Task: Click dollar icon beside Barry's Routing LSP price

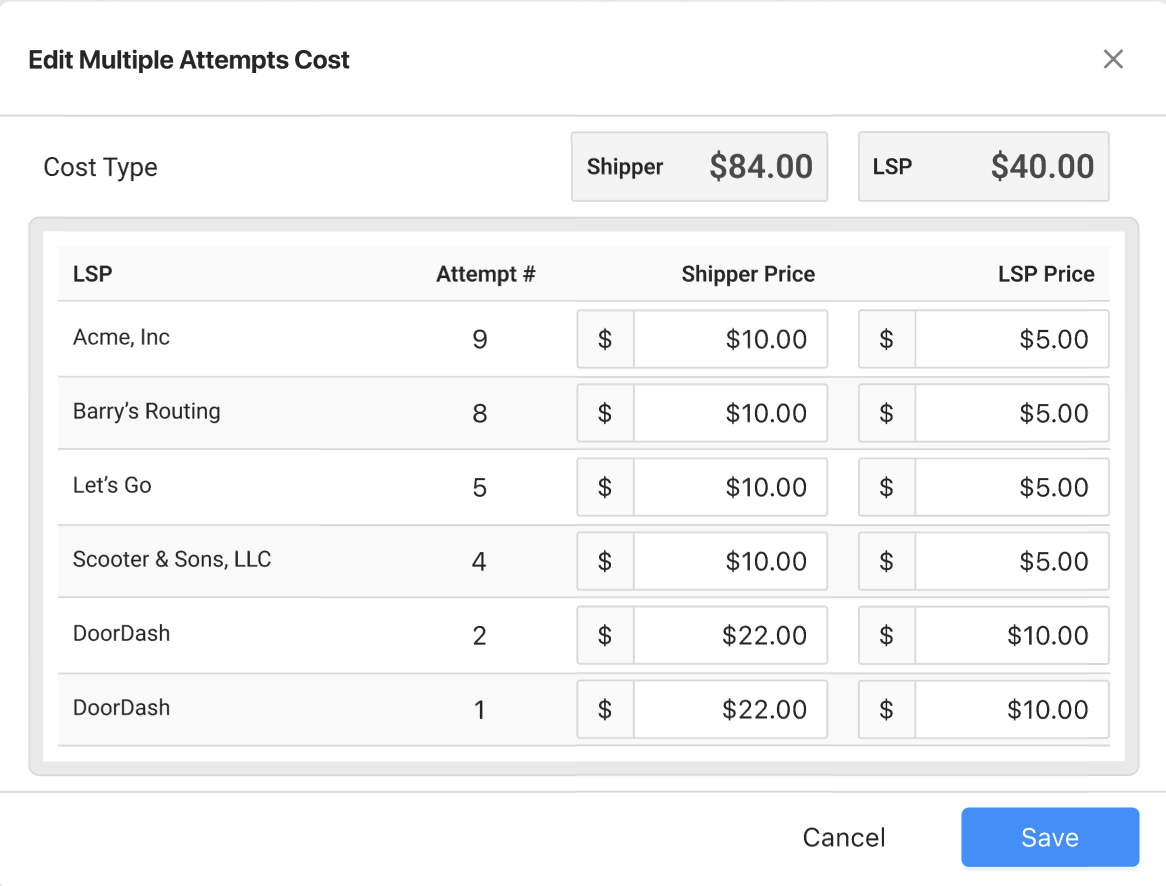Action: pyautogui.click(x=886, y=413)
